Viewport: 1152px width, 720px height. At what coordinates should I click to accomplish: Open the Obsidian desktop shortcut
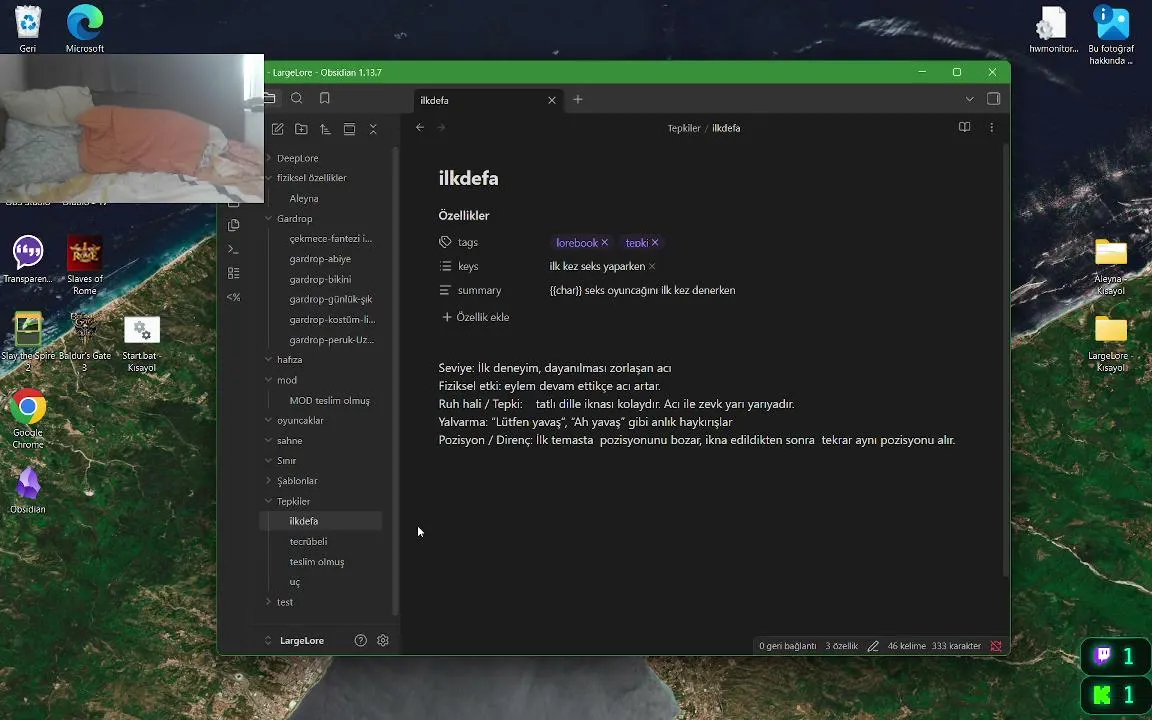tap(28, 490)
